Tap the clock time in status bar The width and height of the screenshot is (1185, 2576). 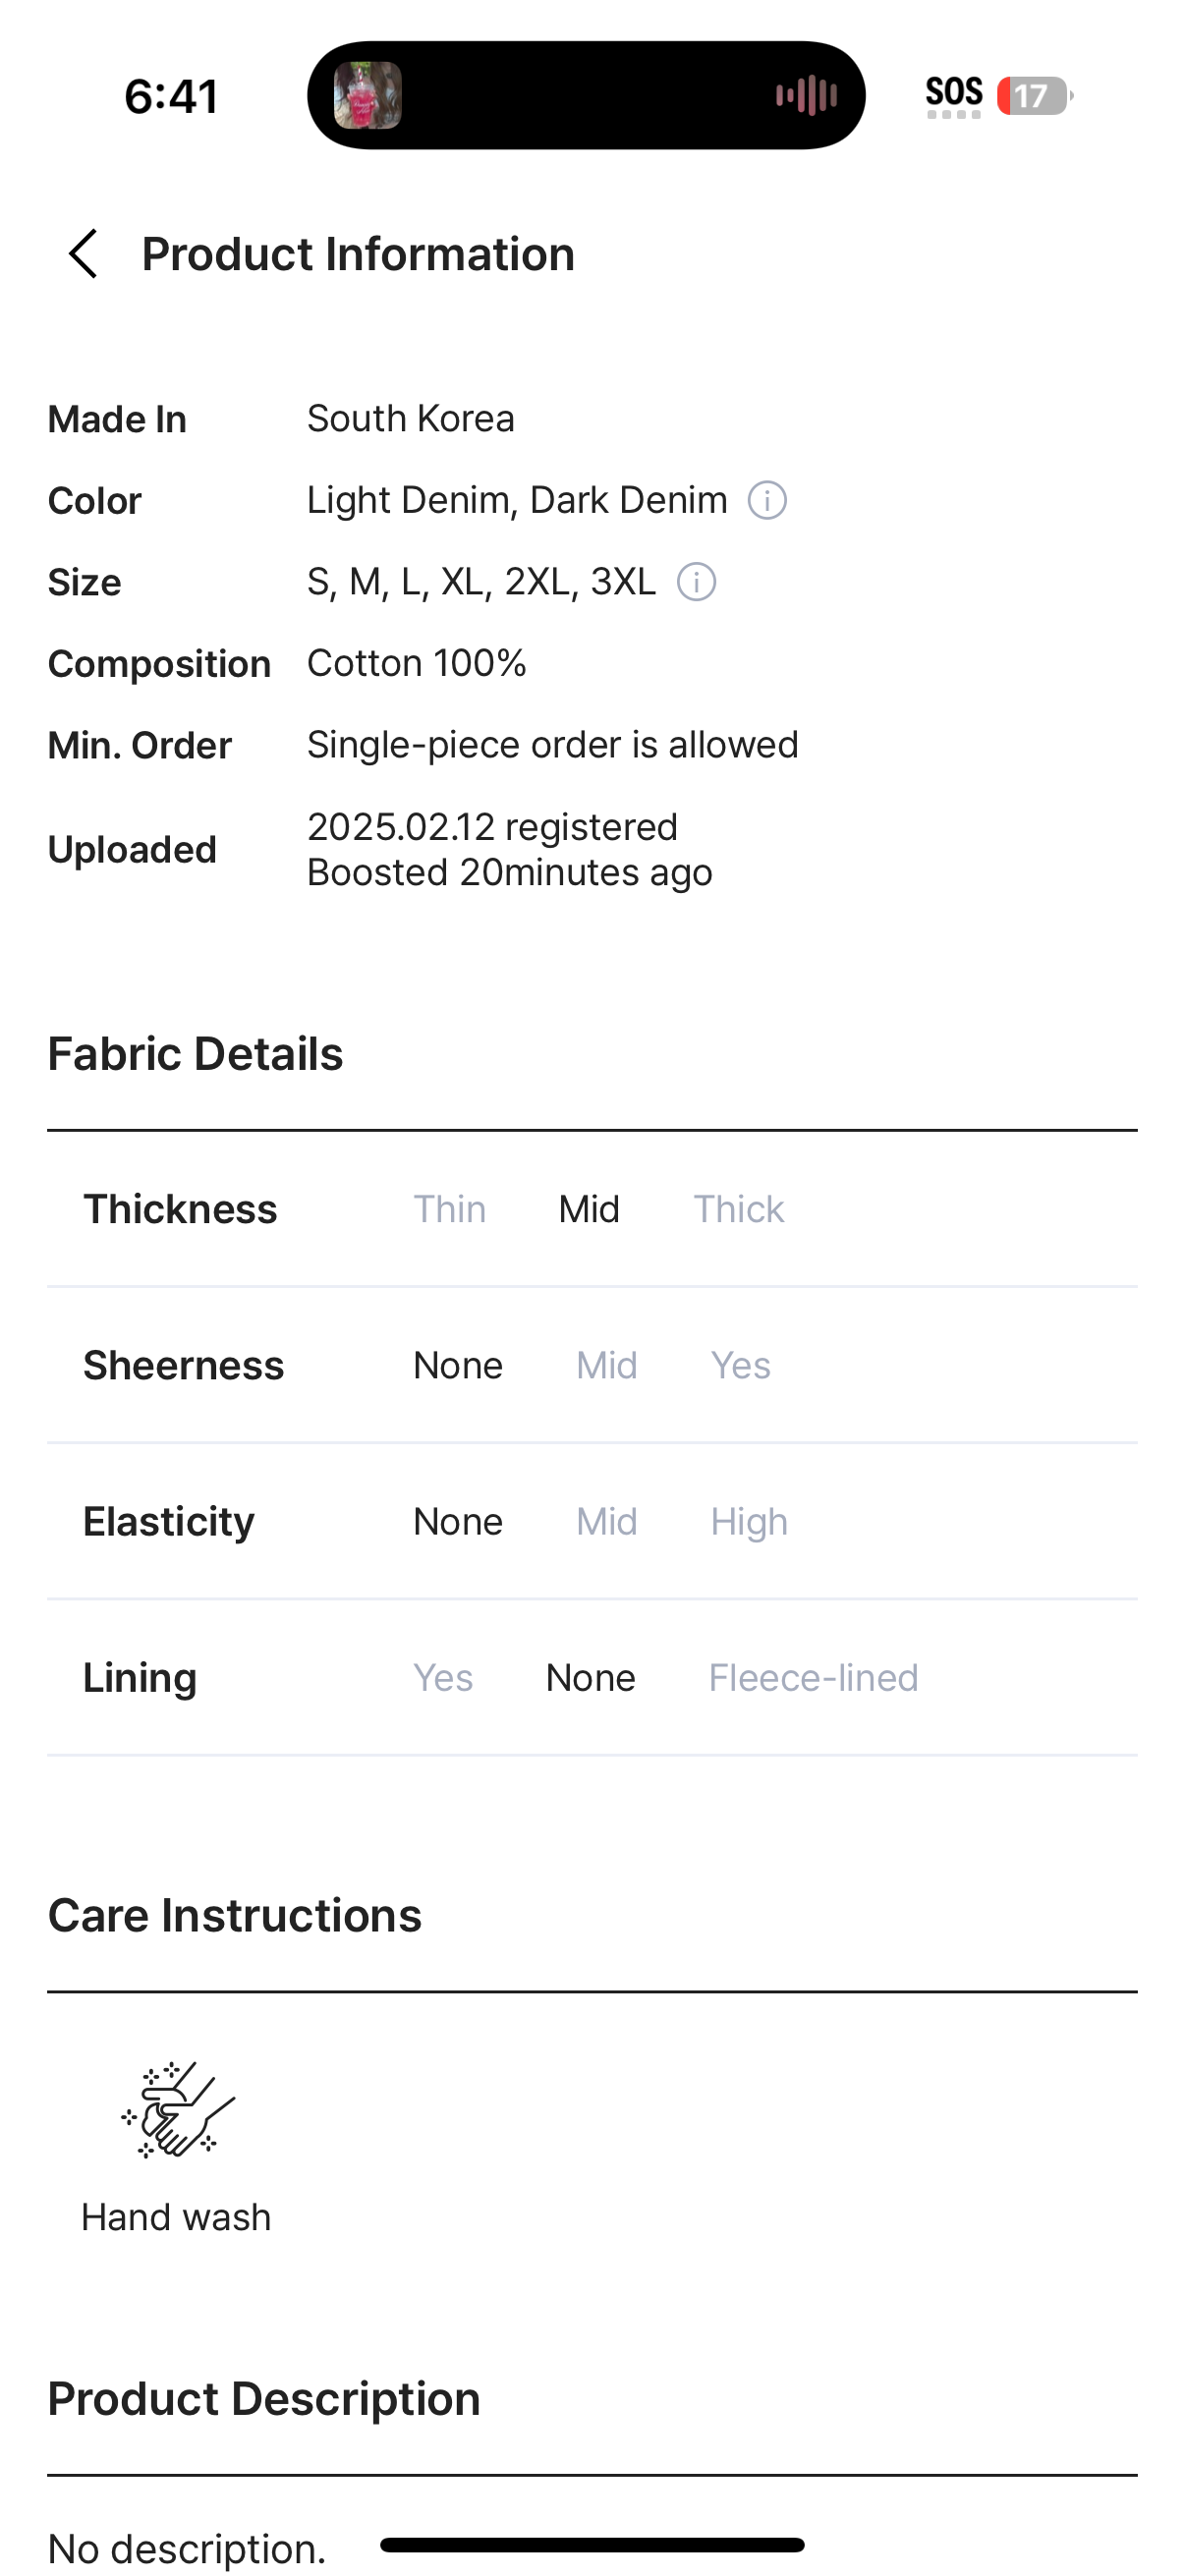click(171, 96)
